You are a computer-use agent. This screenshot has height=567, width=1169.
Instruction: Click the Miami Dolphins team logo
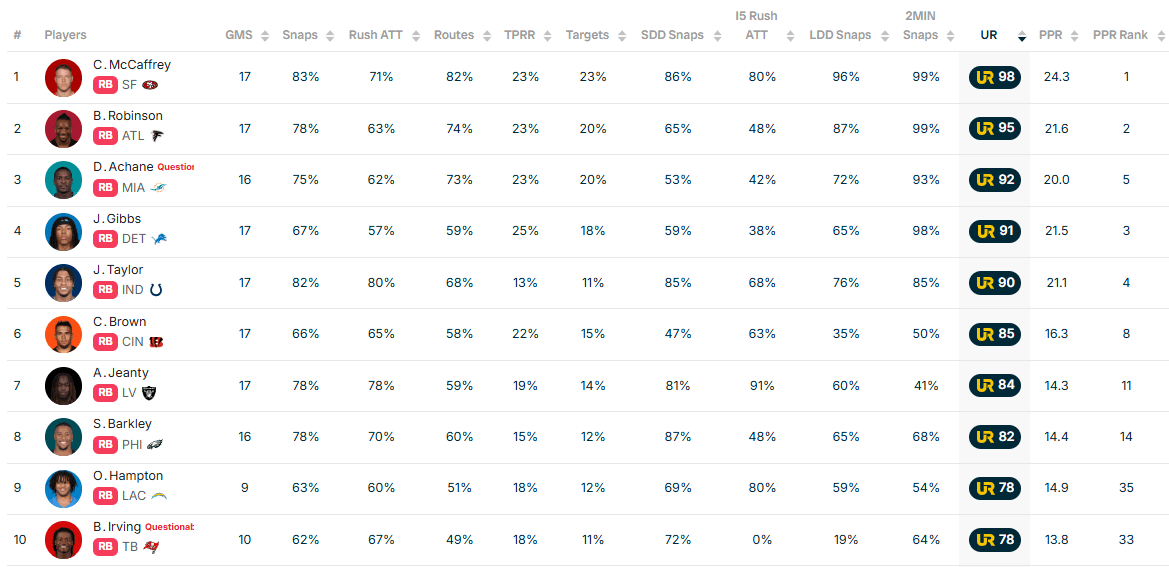coord(158,188)
